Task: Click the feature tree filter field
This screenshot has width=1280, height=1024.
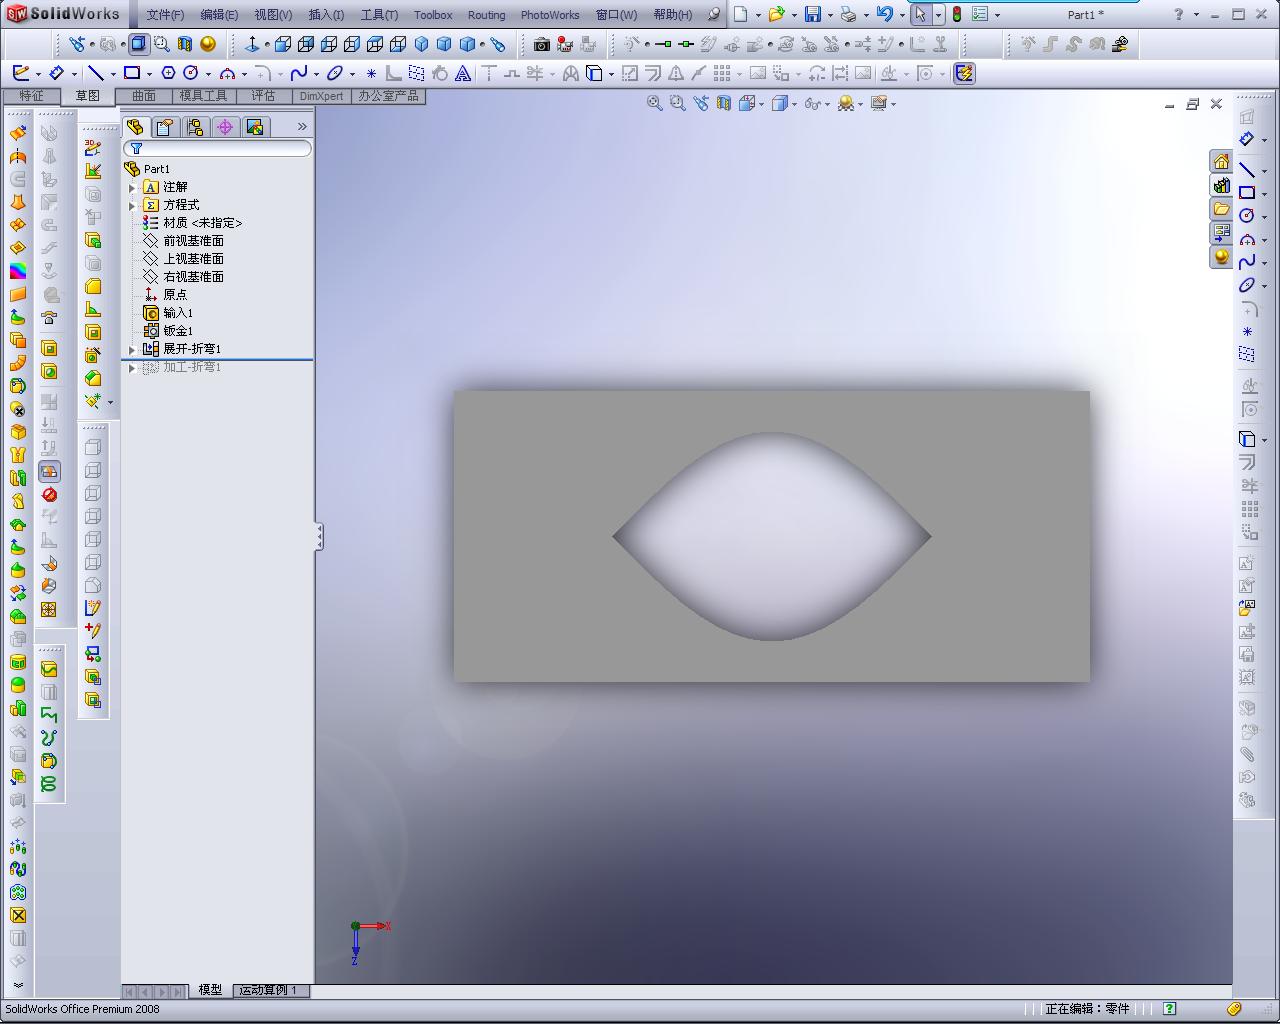Action: pos(217,148)
